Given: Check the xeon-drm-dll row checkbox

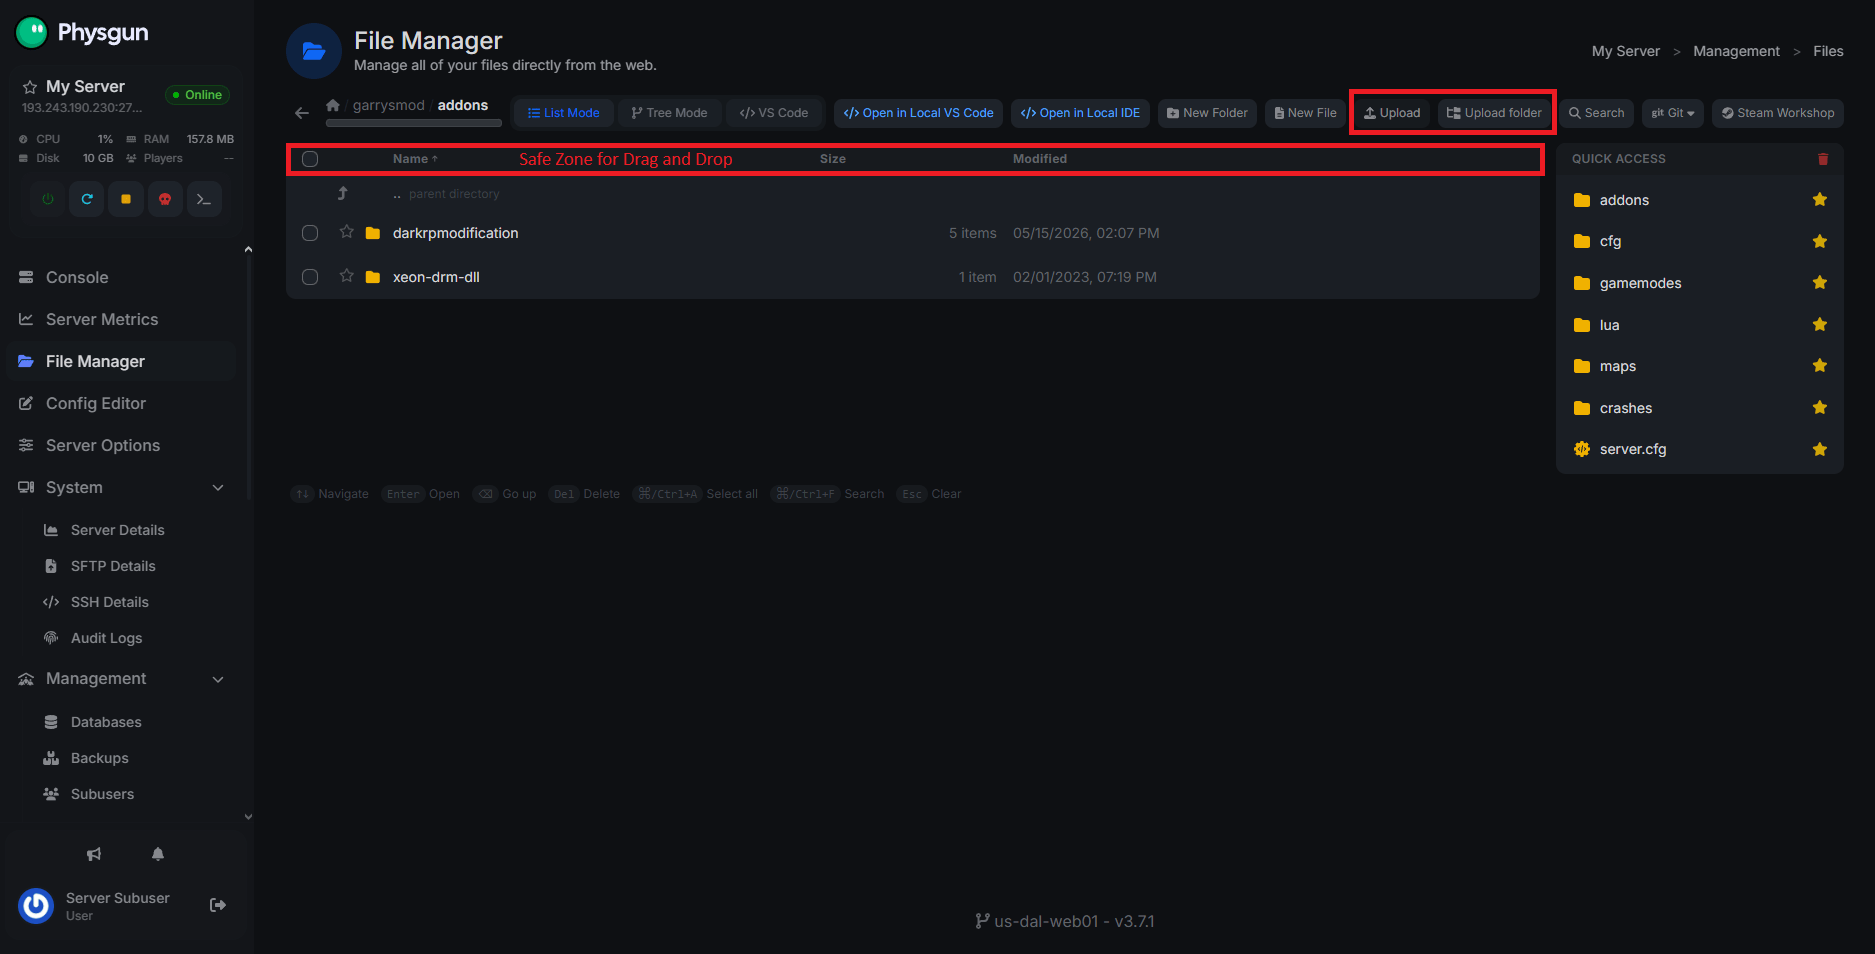Looking at the screenshot, I should coord(310,277).
